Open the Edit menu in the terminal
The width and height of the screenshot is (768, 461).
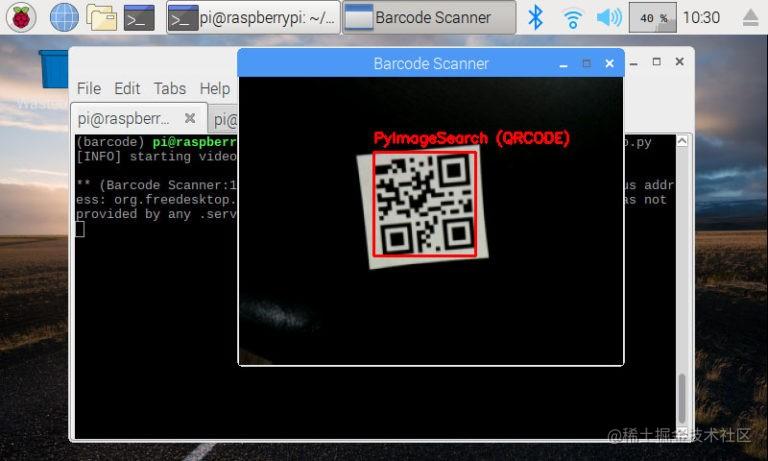[127, 89]
